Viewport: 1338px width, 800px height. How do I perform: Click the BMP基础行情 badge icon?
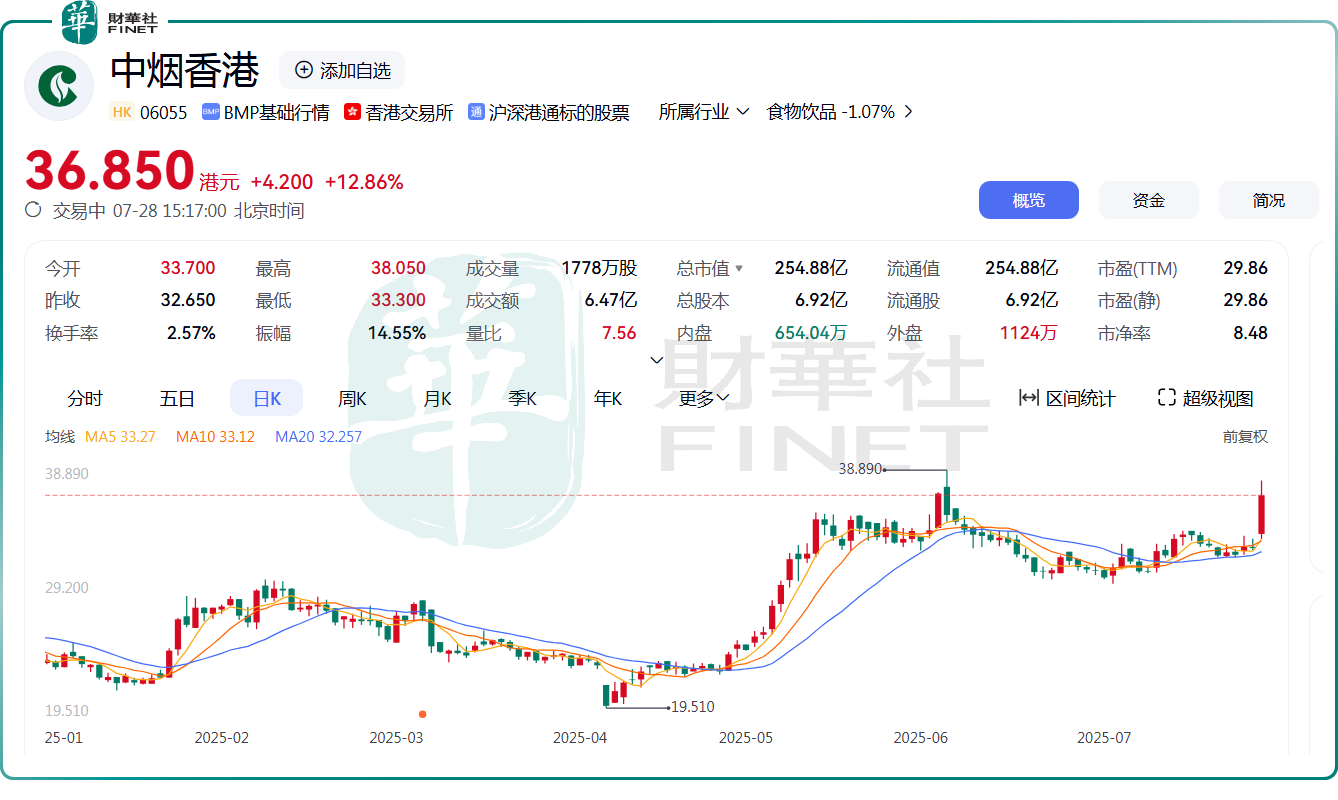pyautogui.click(x=210, y=112)
